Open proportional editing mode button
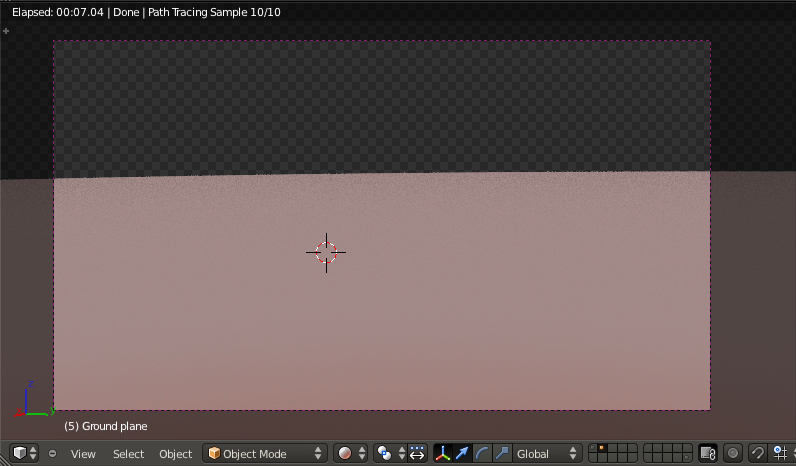Viewport: 796px width, 466px height. click(x=733, y=453)
